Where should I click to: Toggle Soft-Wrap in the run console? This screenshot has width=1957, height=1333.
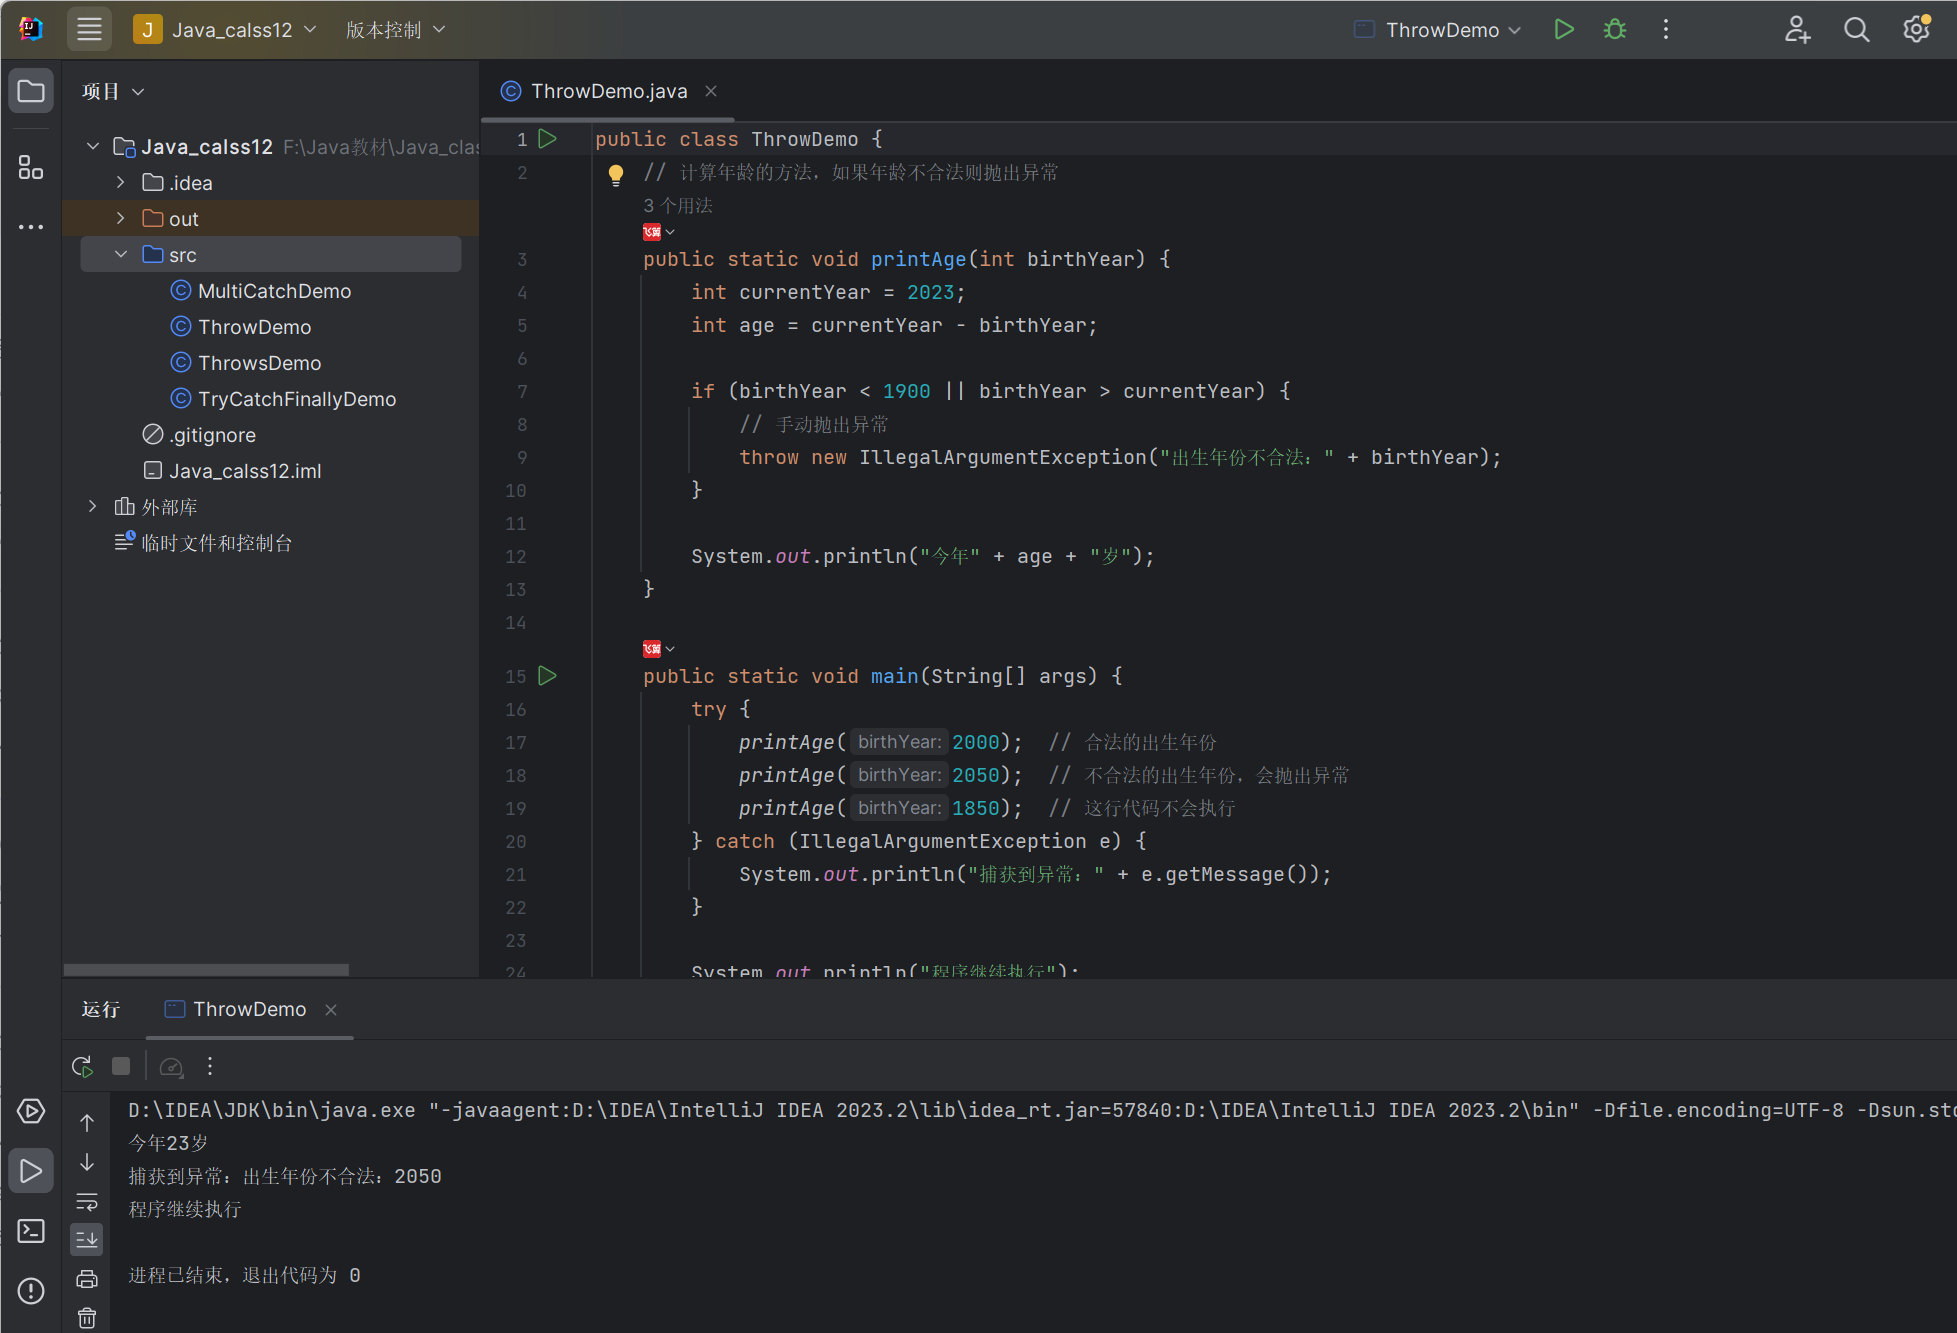tap(87, 1201)
